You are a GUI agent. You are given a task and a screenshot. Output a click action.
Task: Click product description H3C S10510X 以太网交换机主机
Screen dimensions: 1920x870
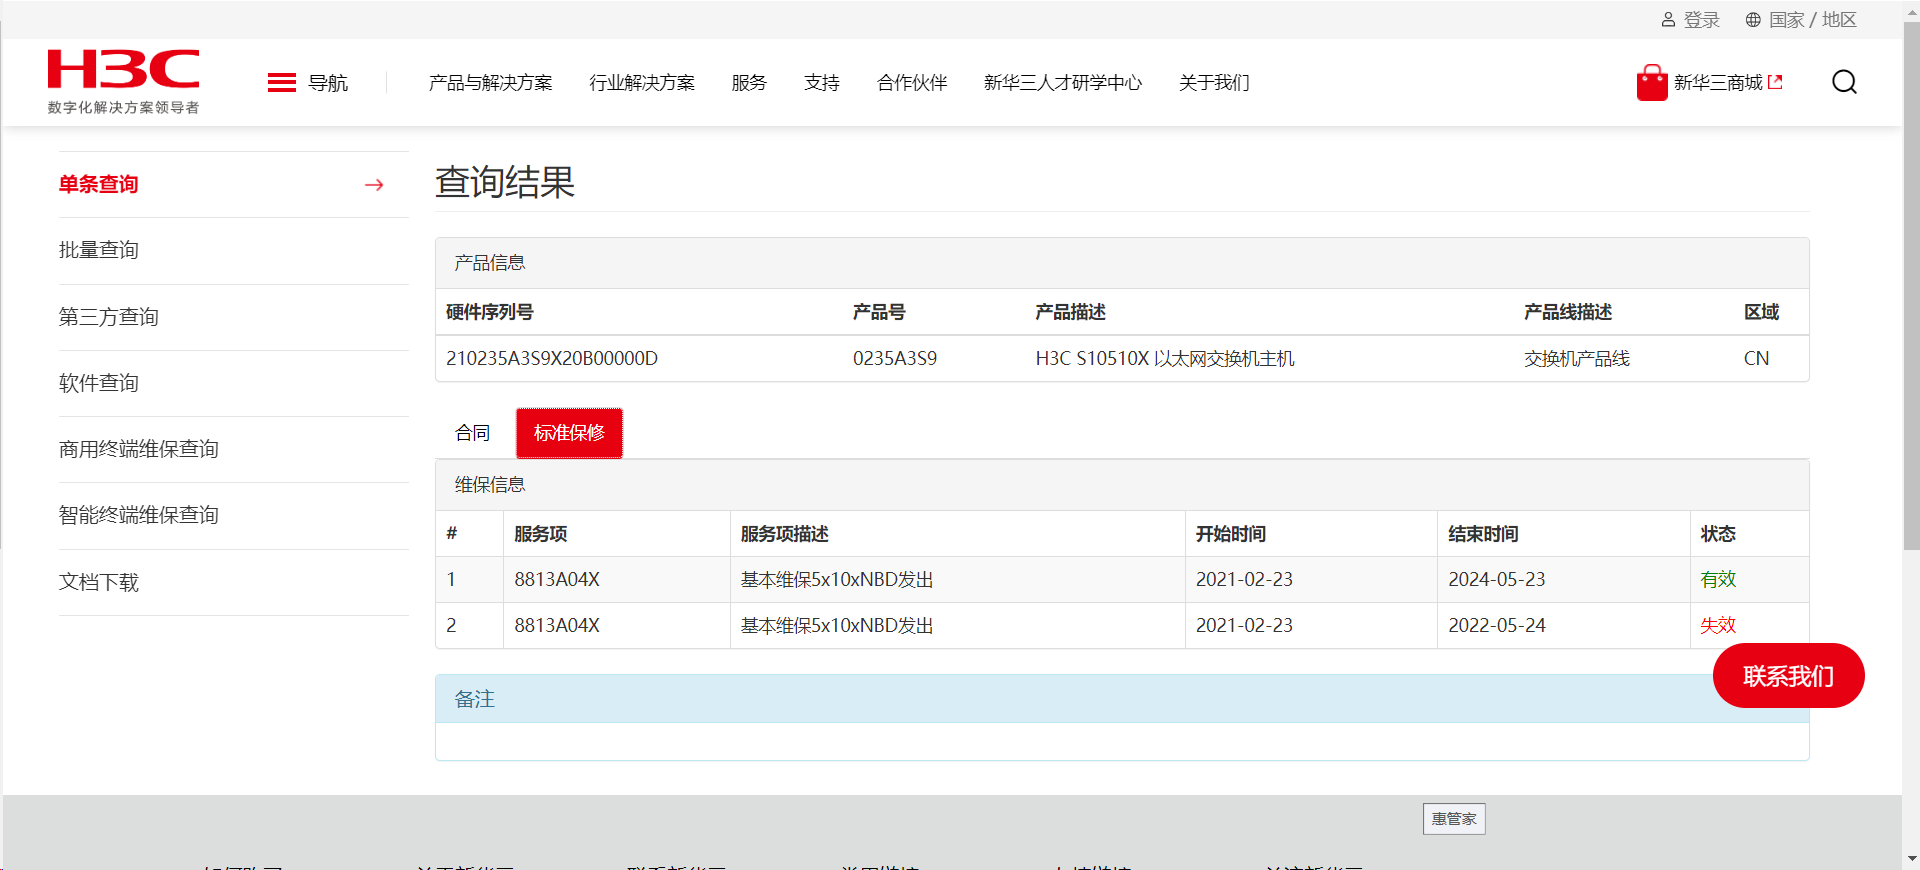pos(1165,359)
